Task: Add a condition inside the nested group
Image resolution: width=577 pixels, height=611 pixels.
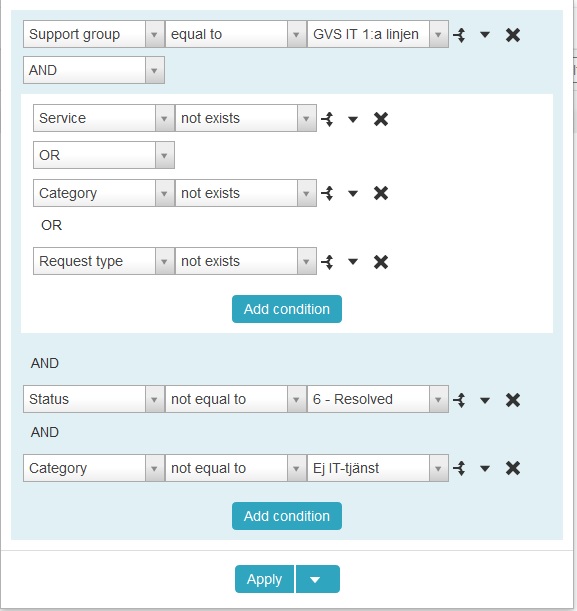Action: click(287, 309)
